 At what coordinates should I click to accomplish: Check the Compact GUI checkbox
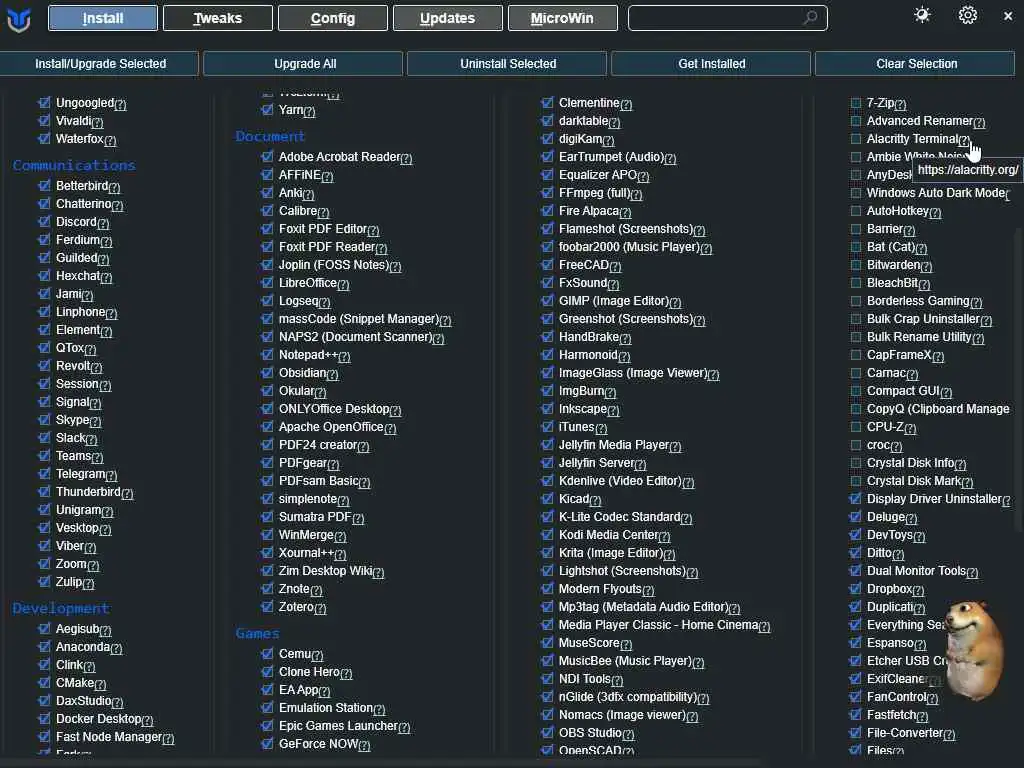click(x=856, y=391)
